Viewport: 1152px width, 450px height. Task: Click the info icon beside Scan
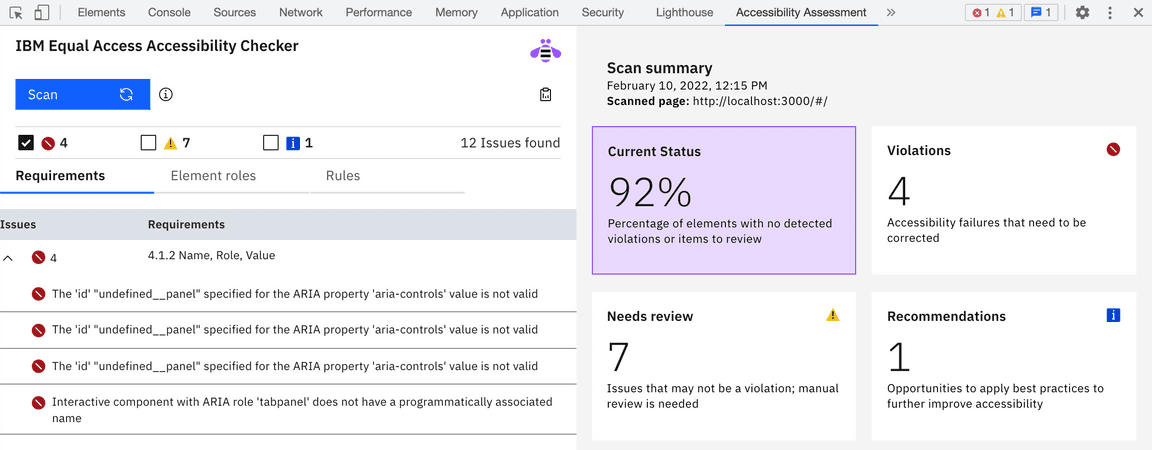[166, 94]
